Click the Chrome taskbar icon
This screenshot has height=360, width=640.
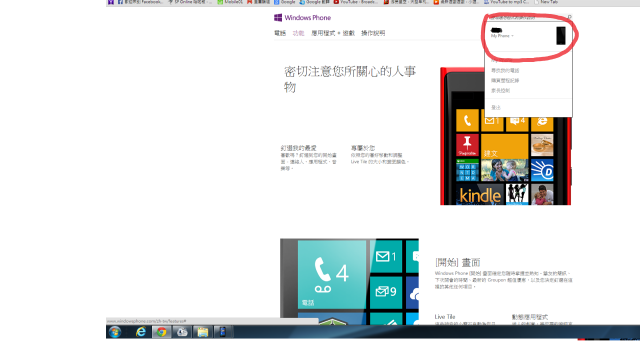(x=162, y=332)
